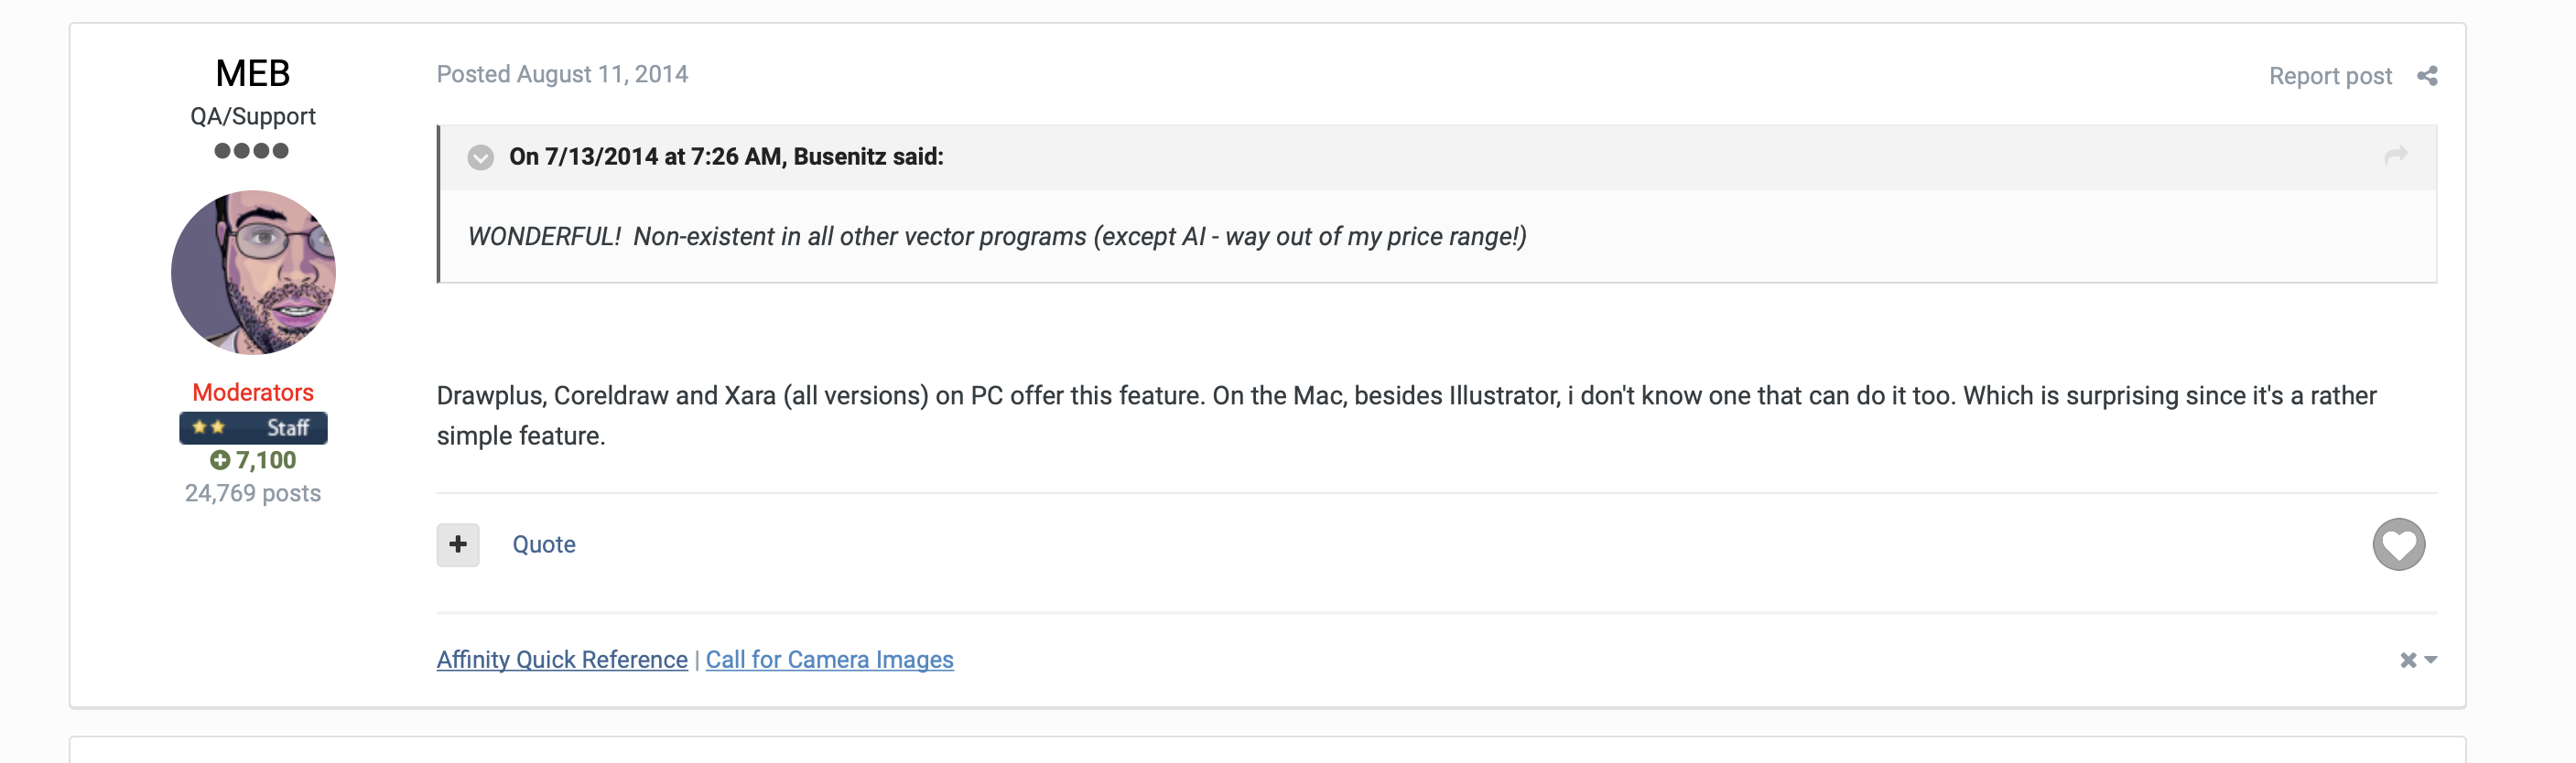Click the share post icon
2576x763 pixels.
(x=2427, y=76)
